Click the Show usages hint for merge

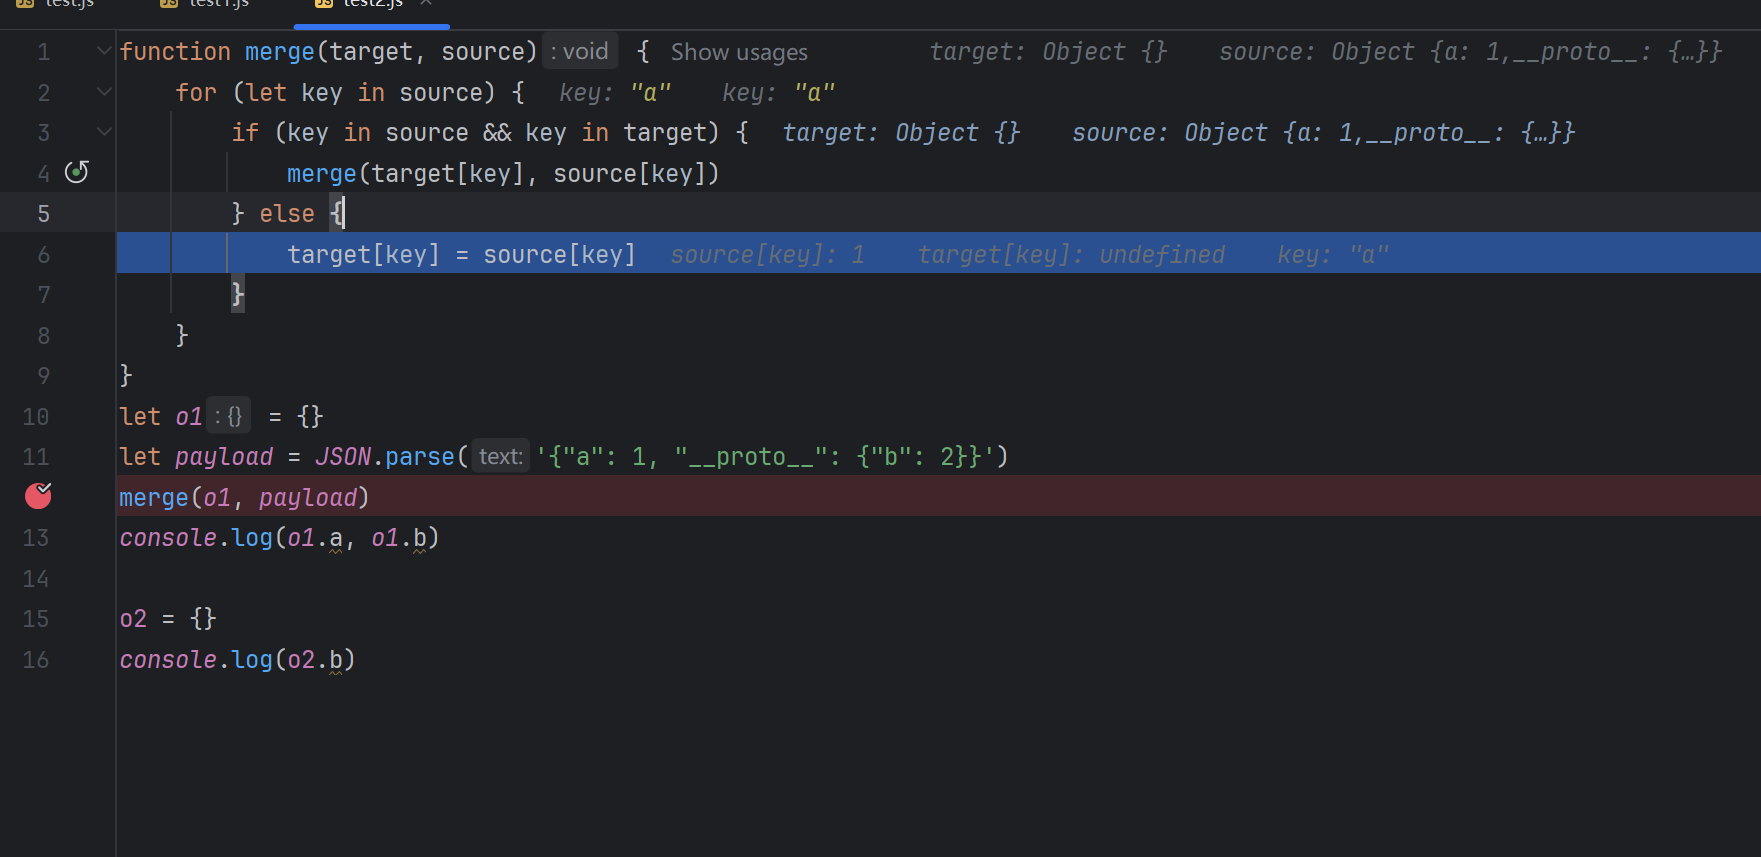(x=738, y=52)
